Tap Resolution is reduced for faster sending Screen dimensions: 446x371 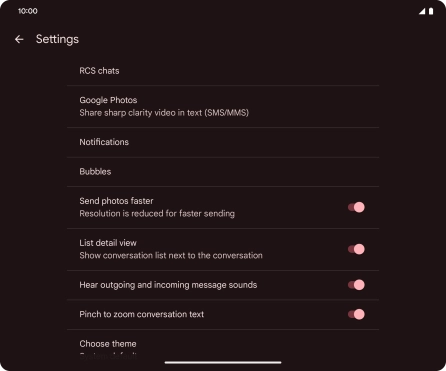pos(157,214)
